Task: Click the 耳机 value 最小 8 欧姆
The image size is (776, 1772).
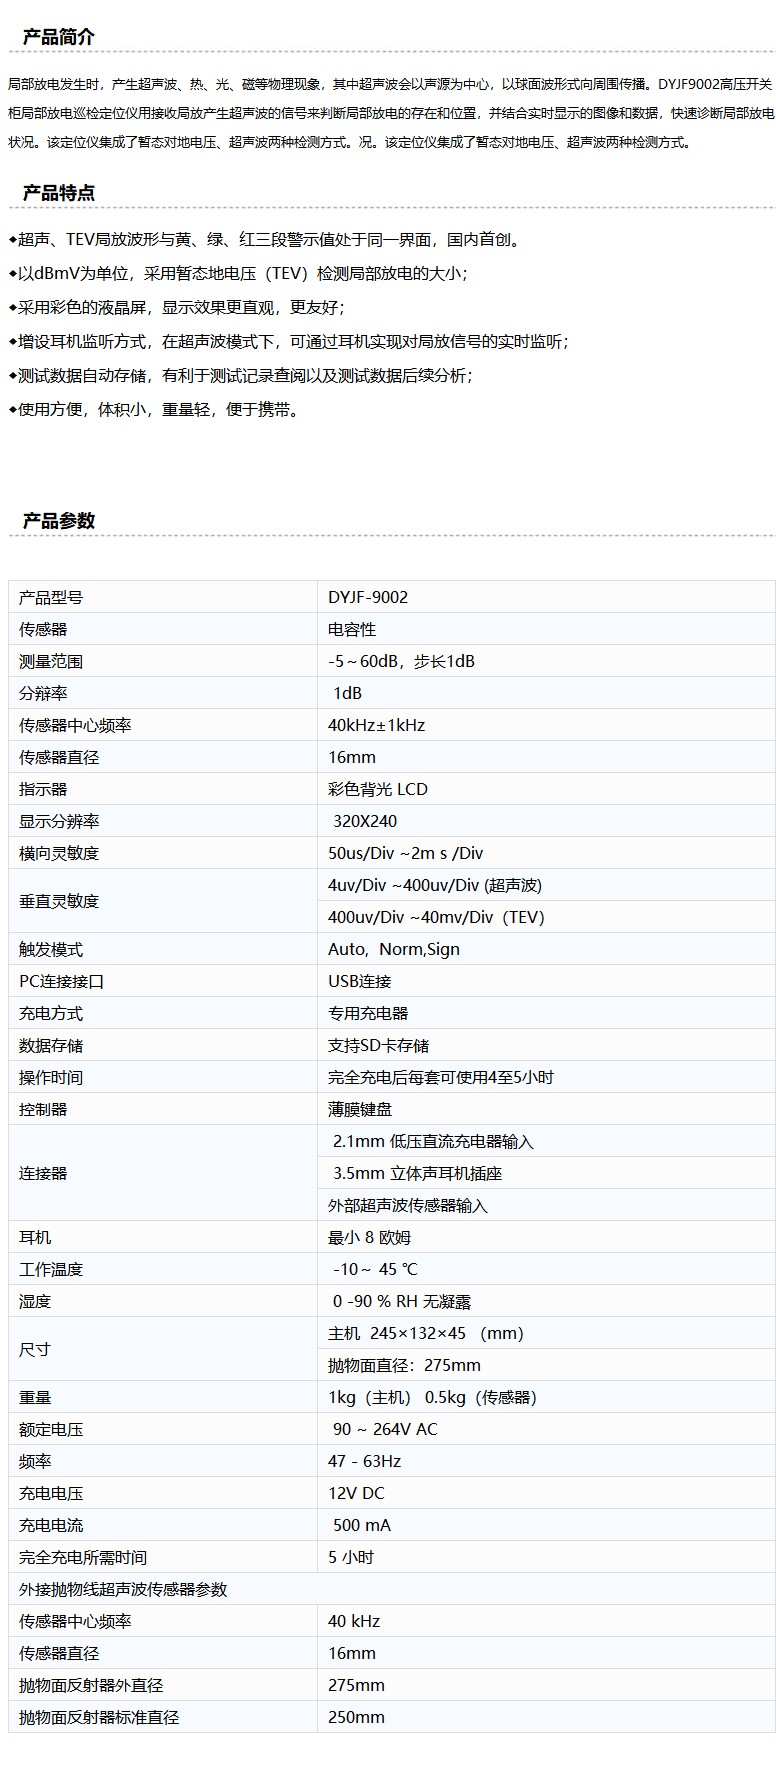Action: [x=369, y=1237]
